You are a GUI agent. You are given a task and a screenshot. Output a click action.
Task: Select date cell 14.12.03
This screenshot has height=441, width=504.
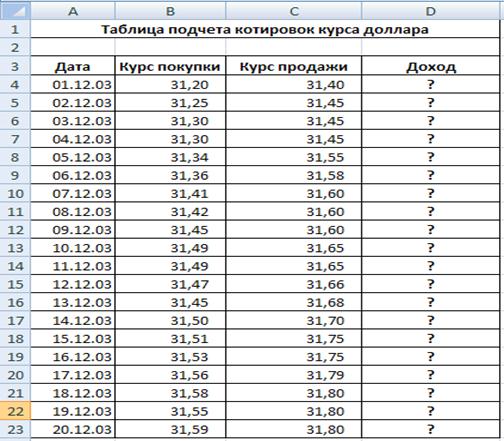coord(73,320)
